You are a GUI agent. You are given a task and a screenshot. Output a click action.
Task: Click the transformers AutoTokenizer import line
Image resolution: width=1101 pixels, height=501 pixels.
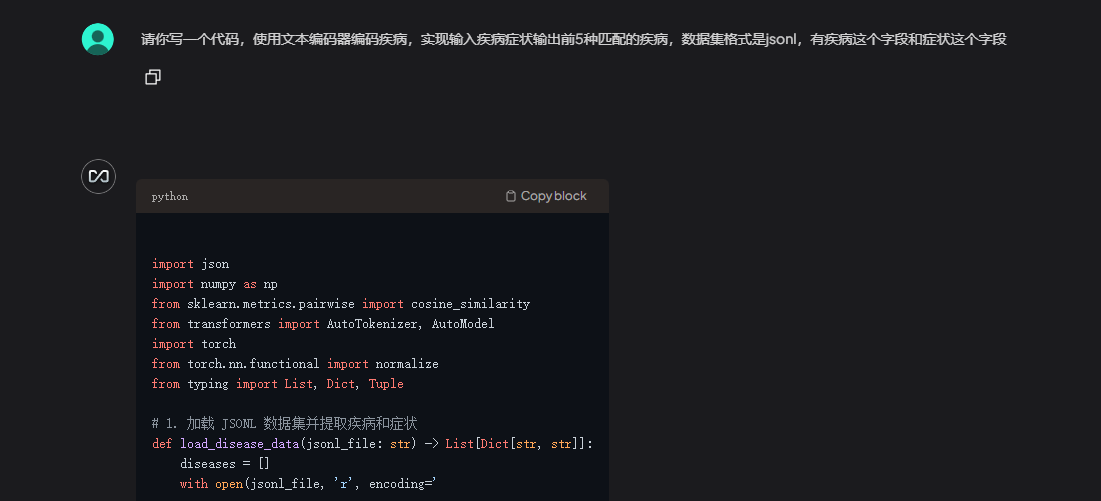click(323, 323)
